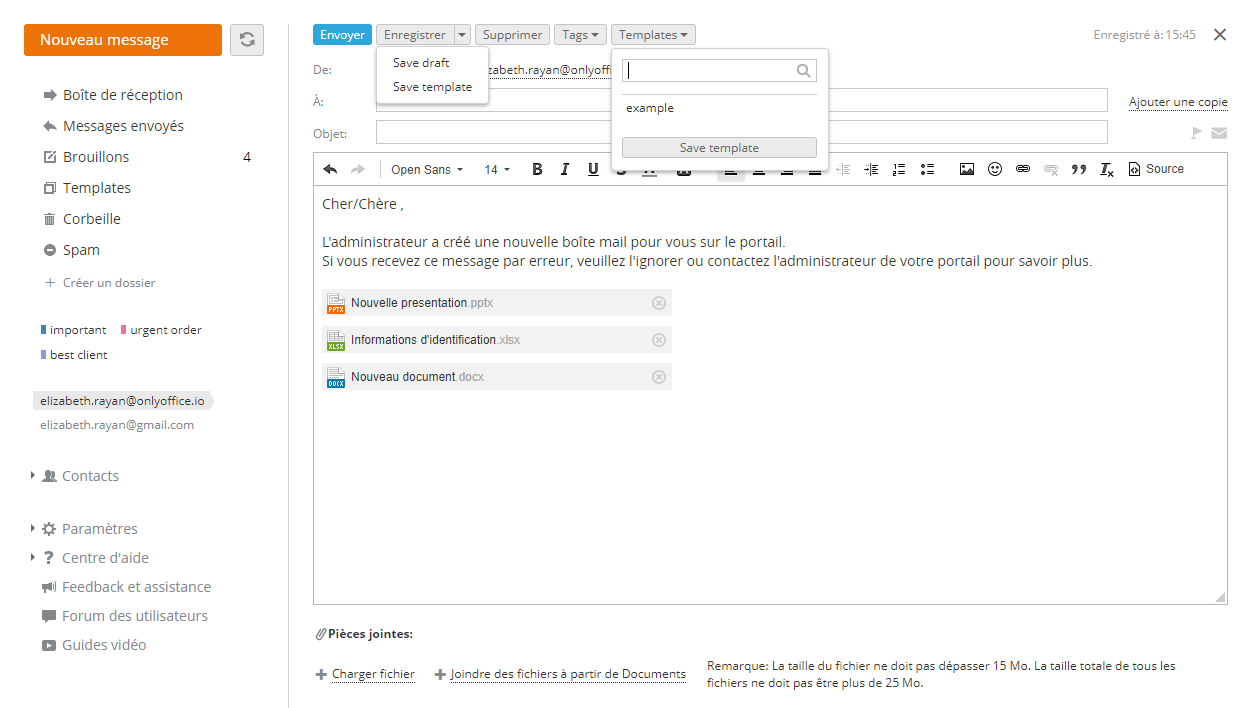Select the urgent order tag
This screenshot has width=1240, height=708.
(x=165, y=330)
